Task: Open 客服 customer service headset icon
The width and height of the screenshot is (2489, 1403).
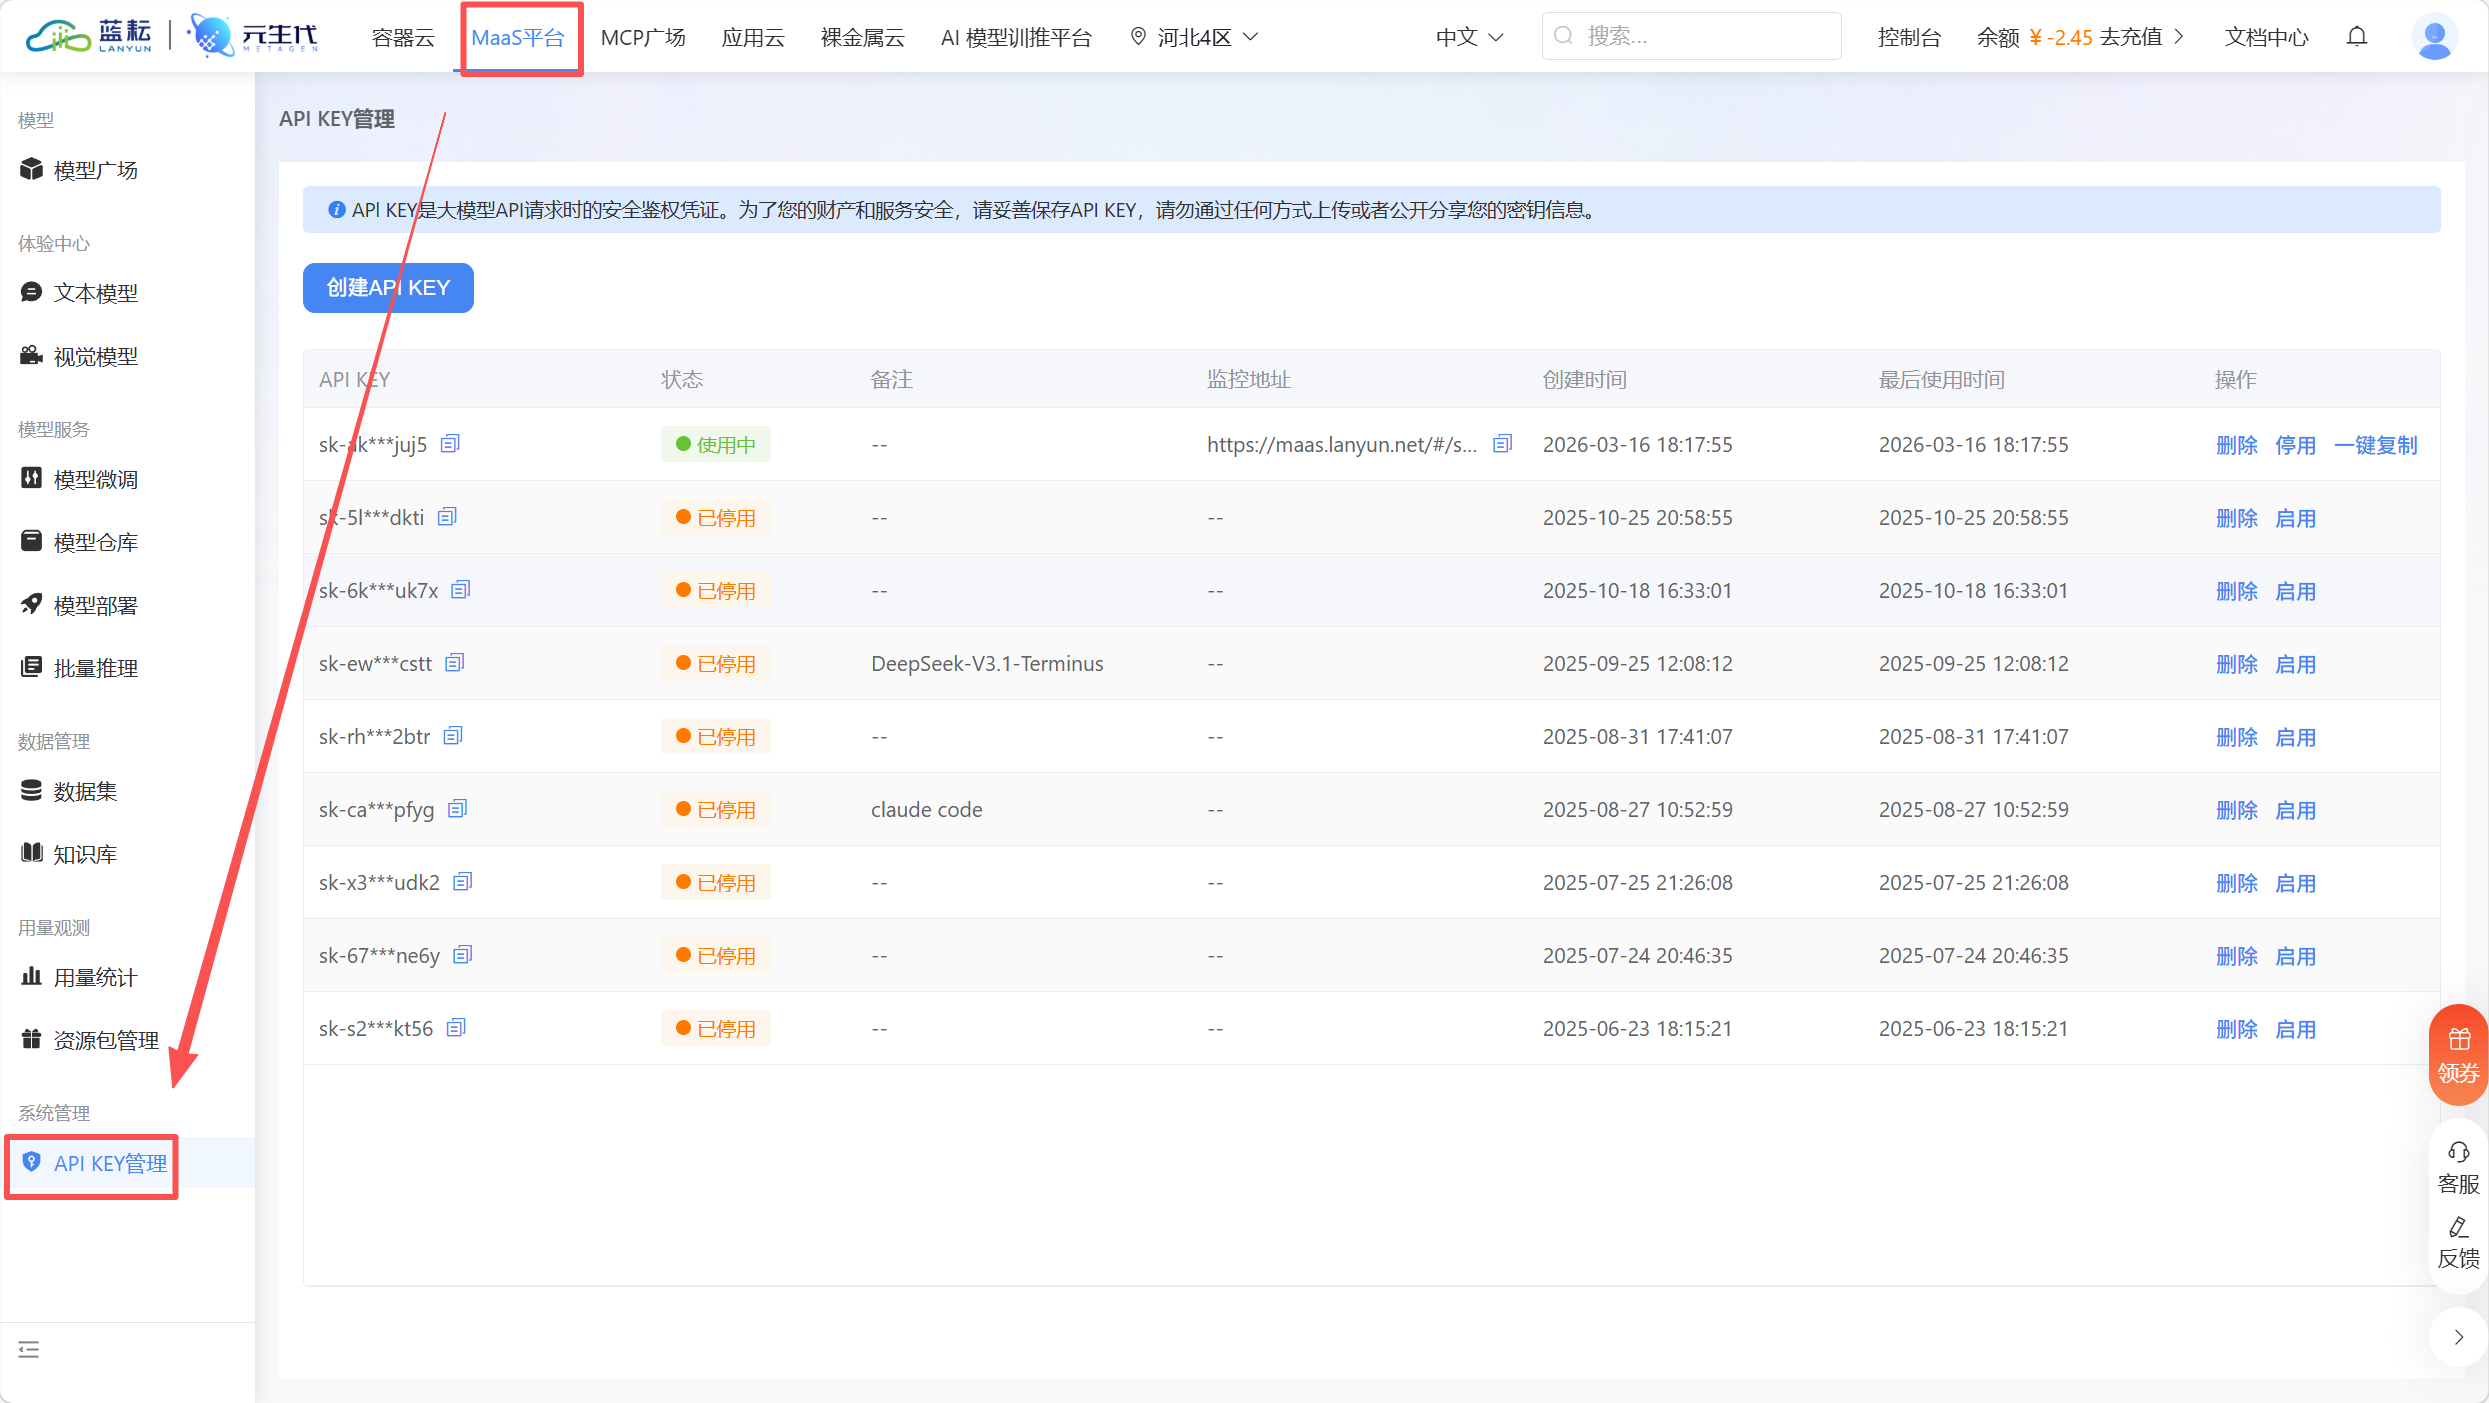Action: point(2458,1152)
